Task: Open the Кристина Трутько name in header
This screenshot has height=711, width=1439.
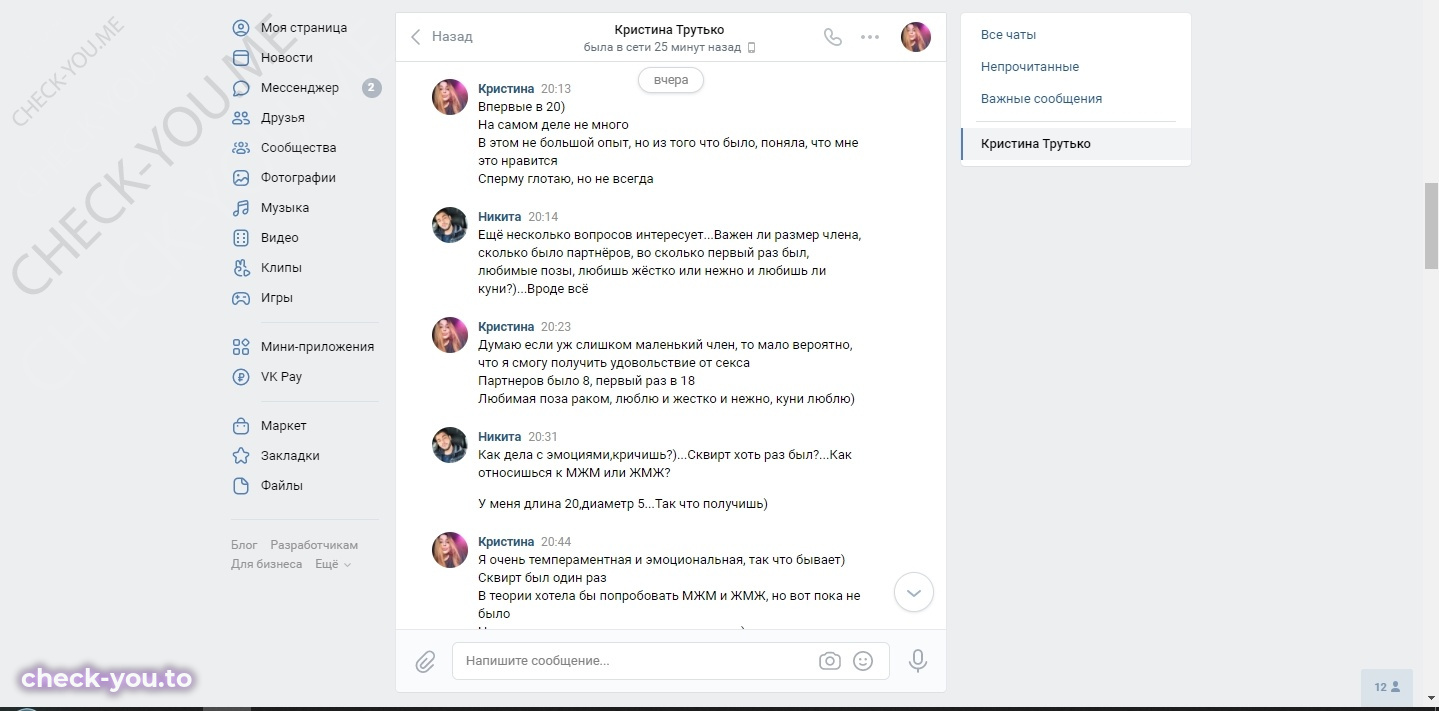Action: tap(670, 29)
